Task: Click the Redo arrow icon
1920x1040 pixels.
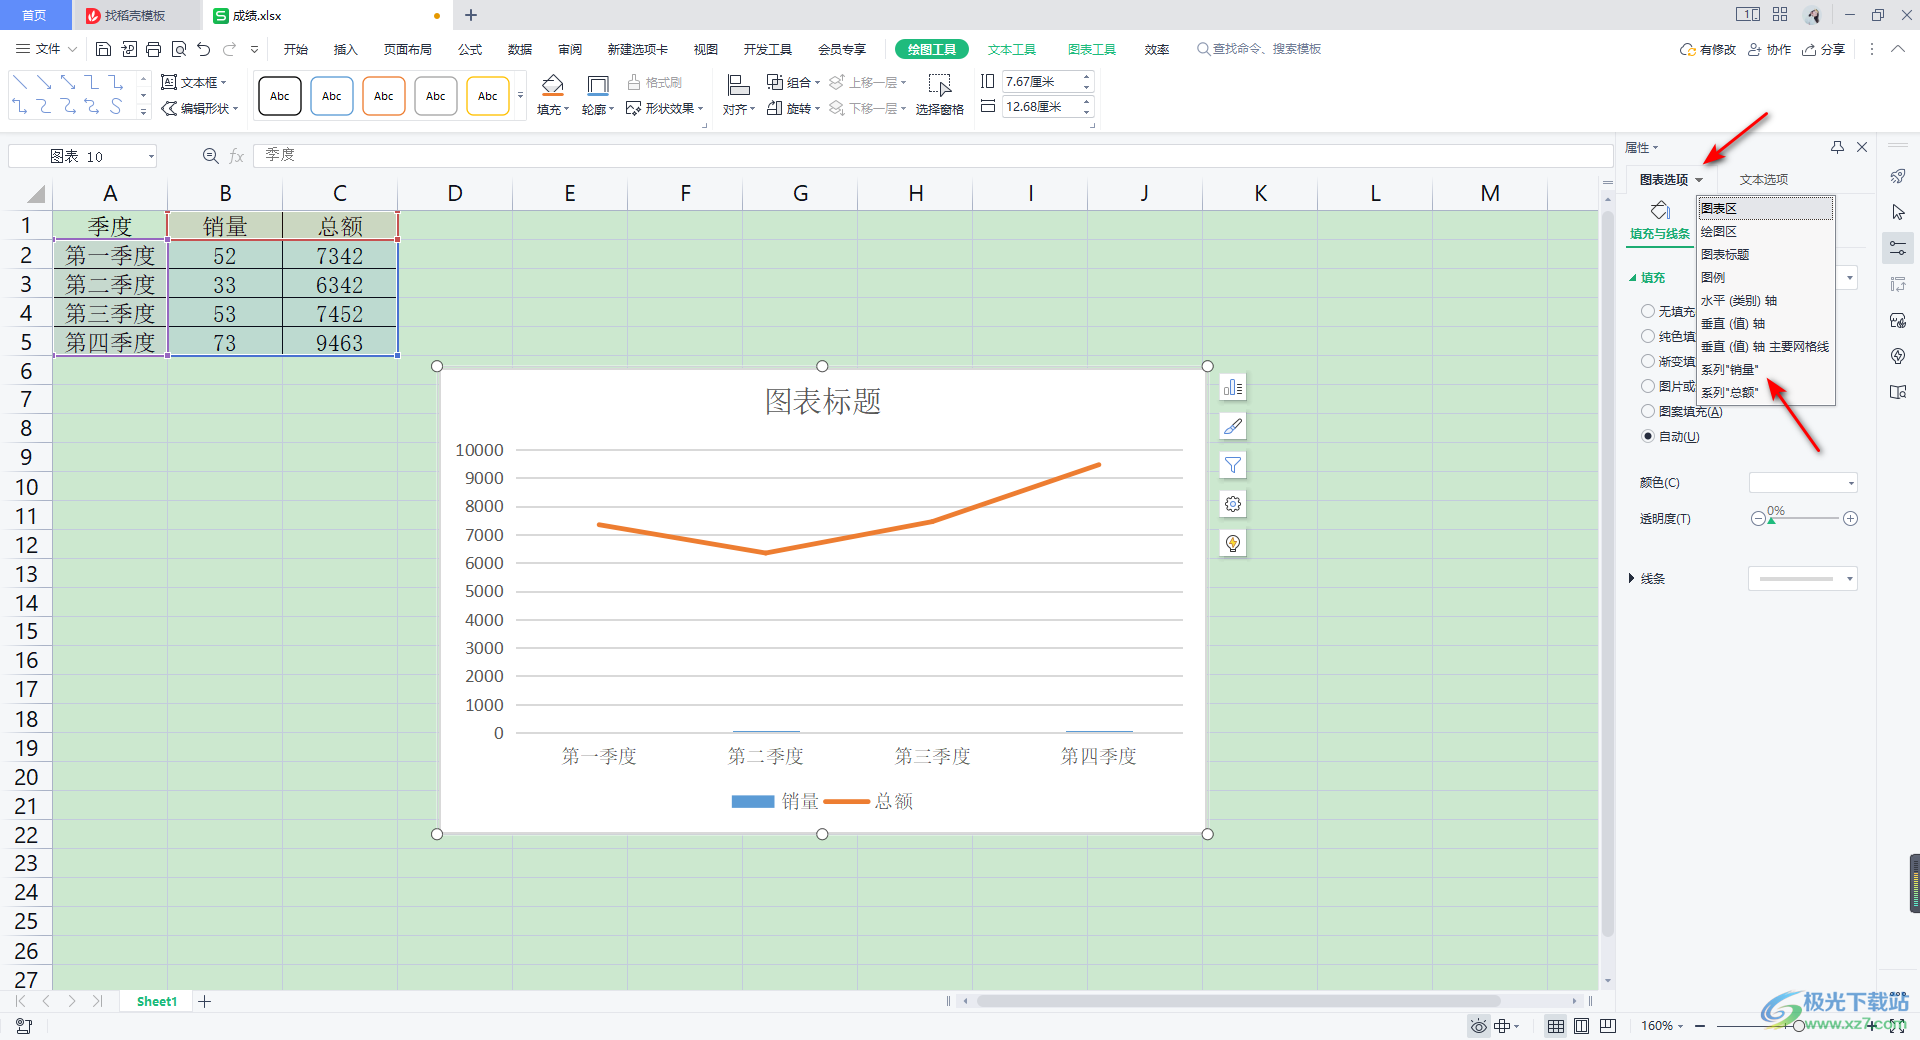Action: point(230,49)
